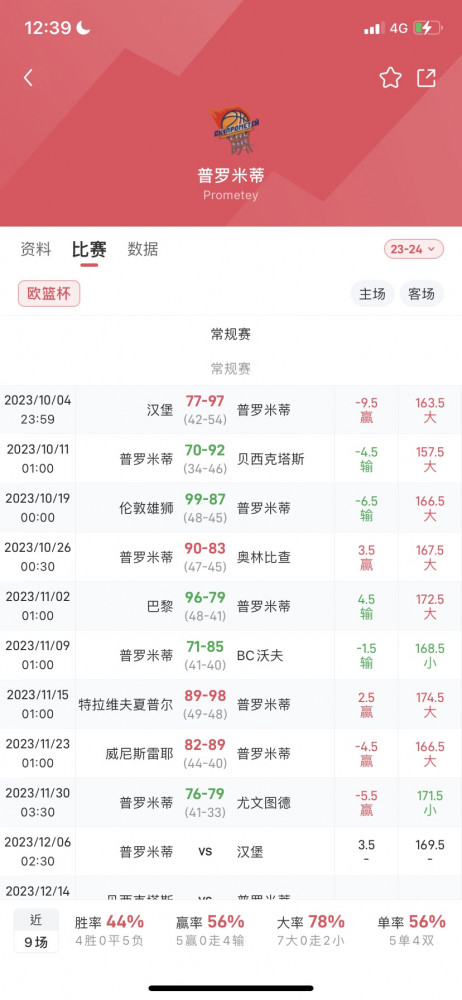Image resolution: width=462 pixels, height=1000 pixels.
Task: Open upcoming 普罗米蒂 vs 汉堡 match
Action: pyautogui.click(x=231, y=851)
